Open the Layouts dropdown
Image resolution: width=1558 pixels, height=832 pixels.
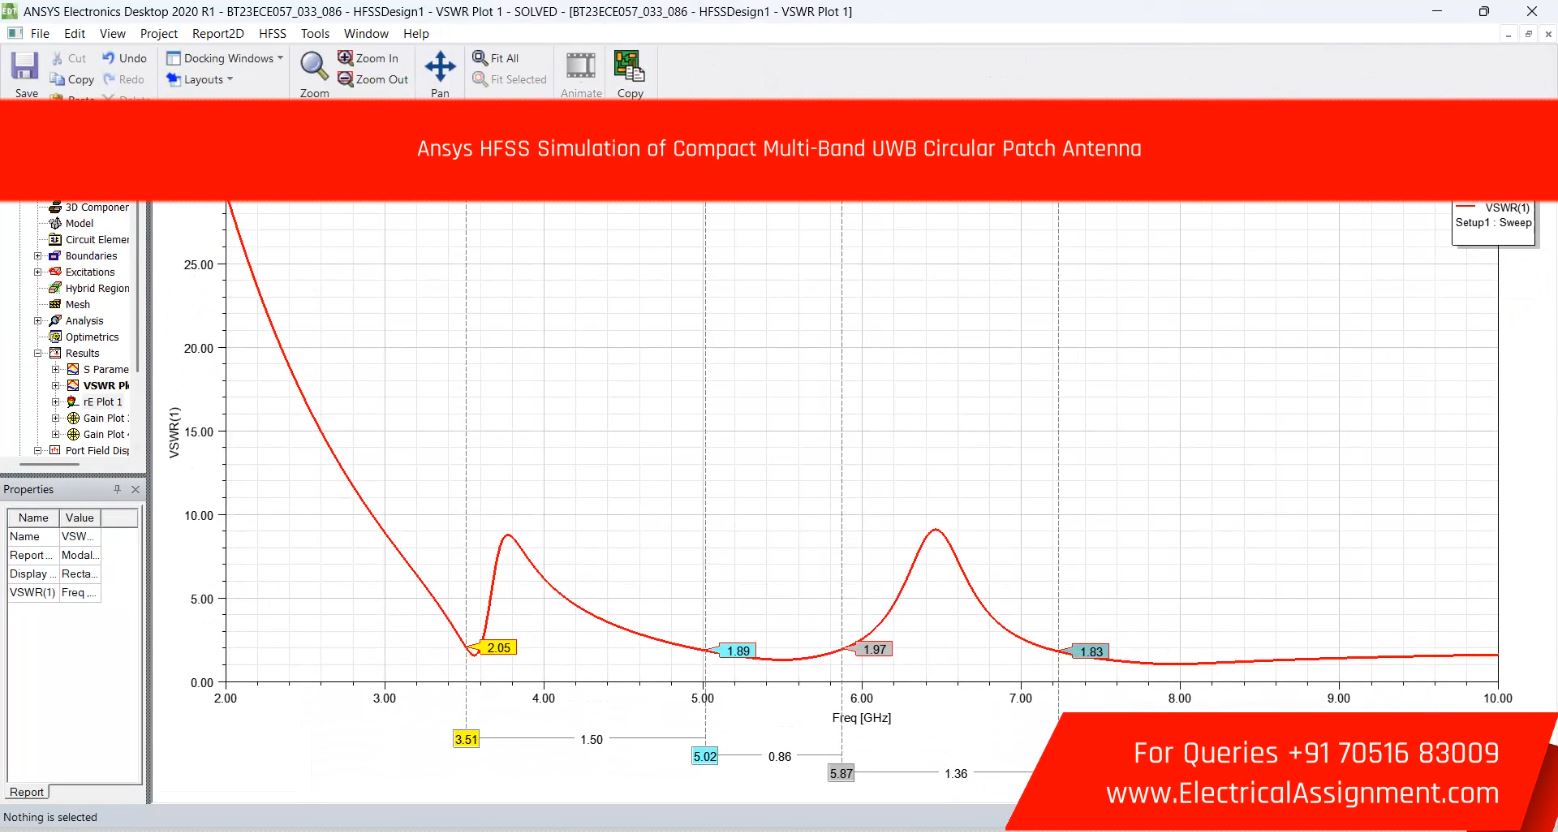(200, 79)
